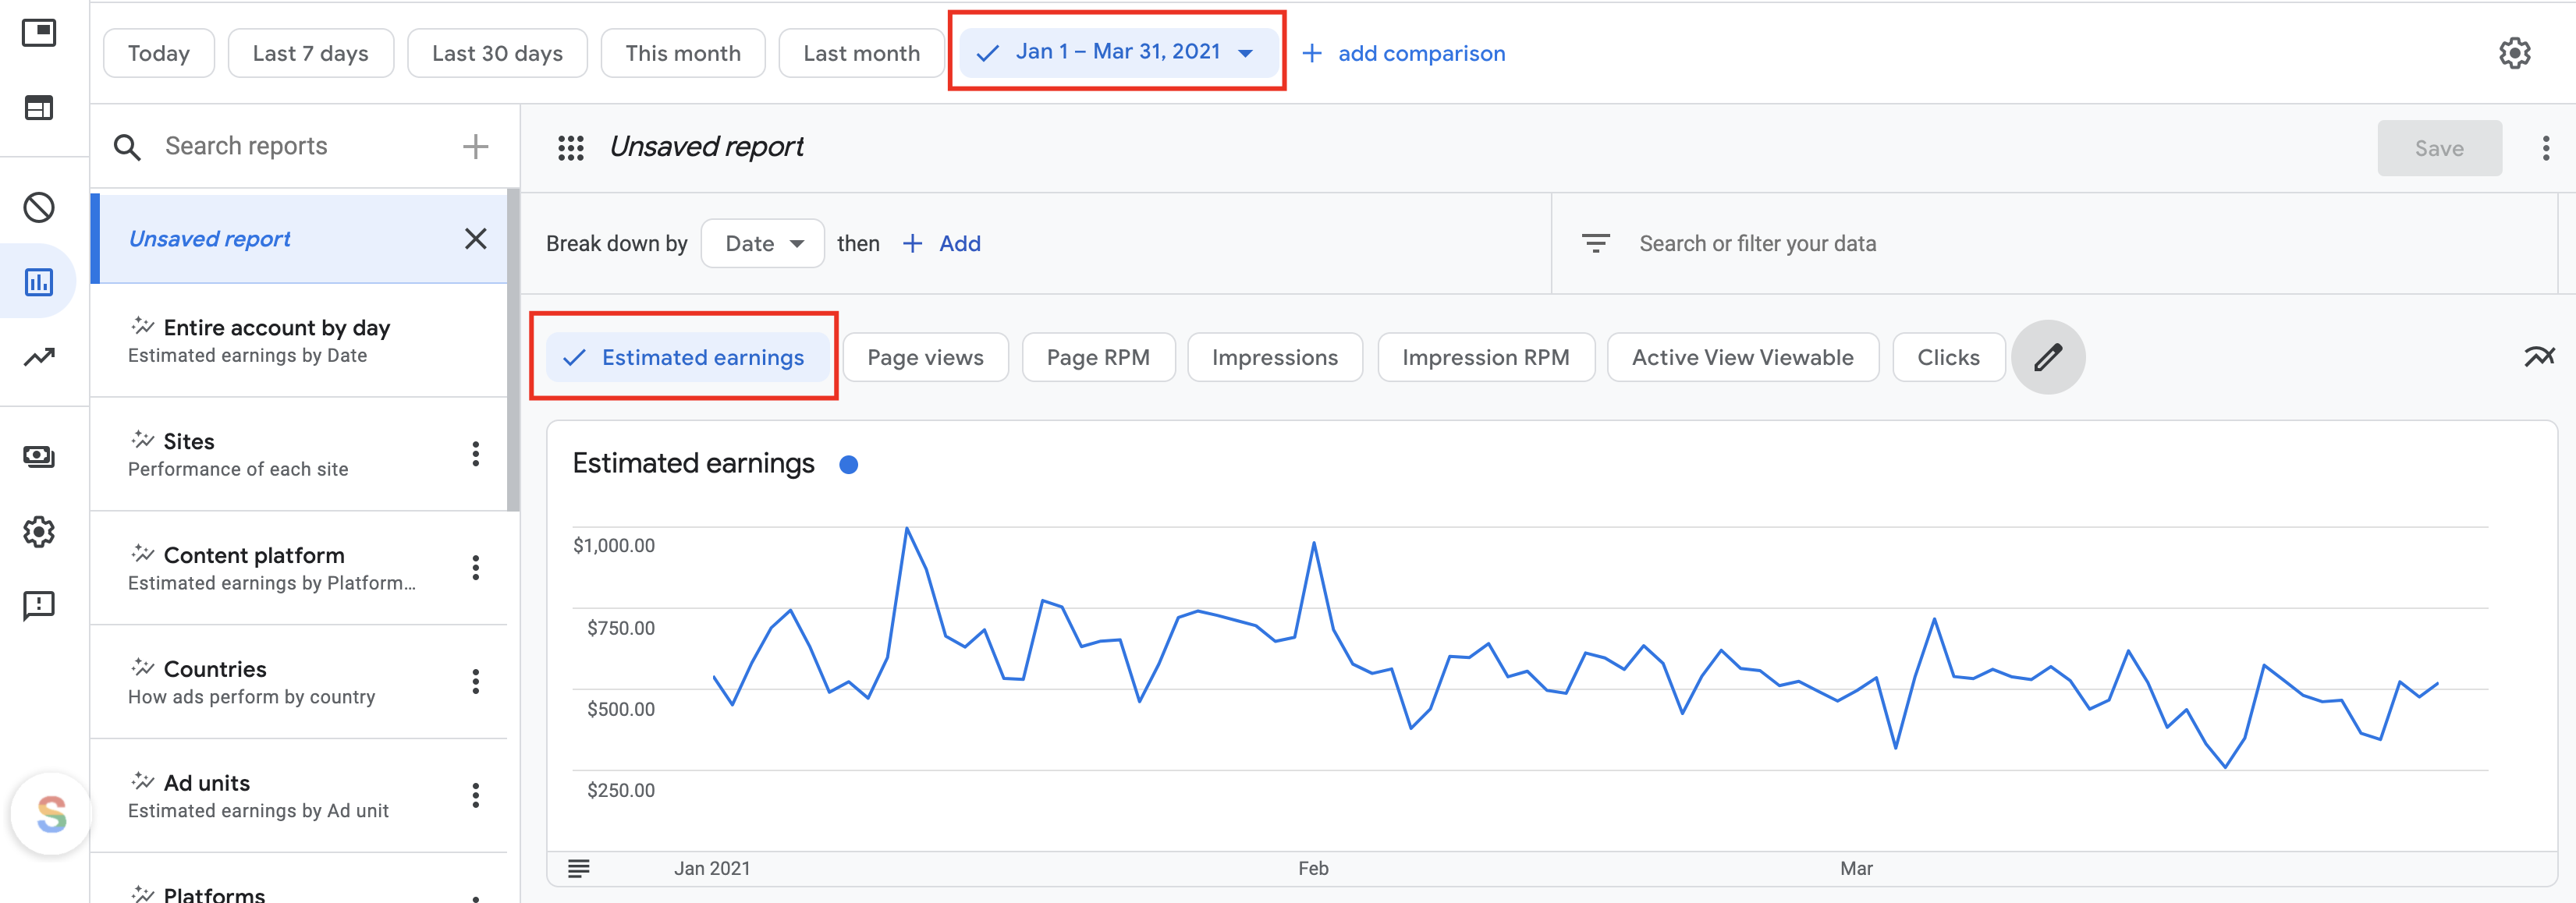Click the edit metrics pencil icon
2576x903 pixels.
click(2047, 357)
